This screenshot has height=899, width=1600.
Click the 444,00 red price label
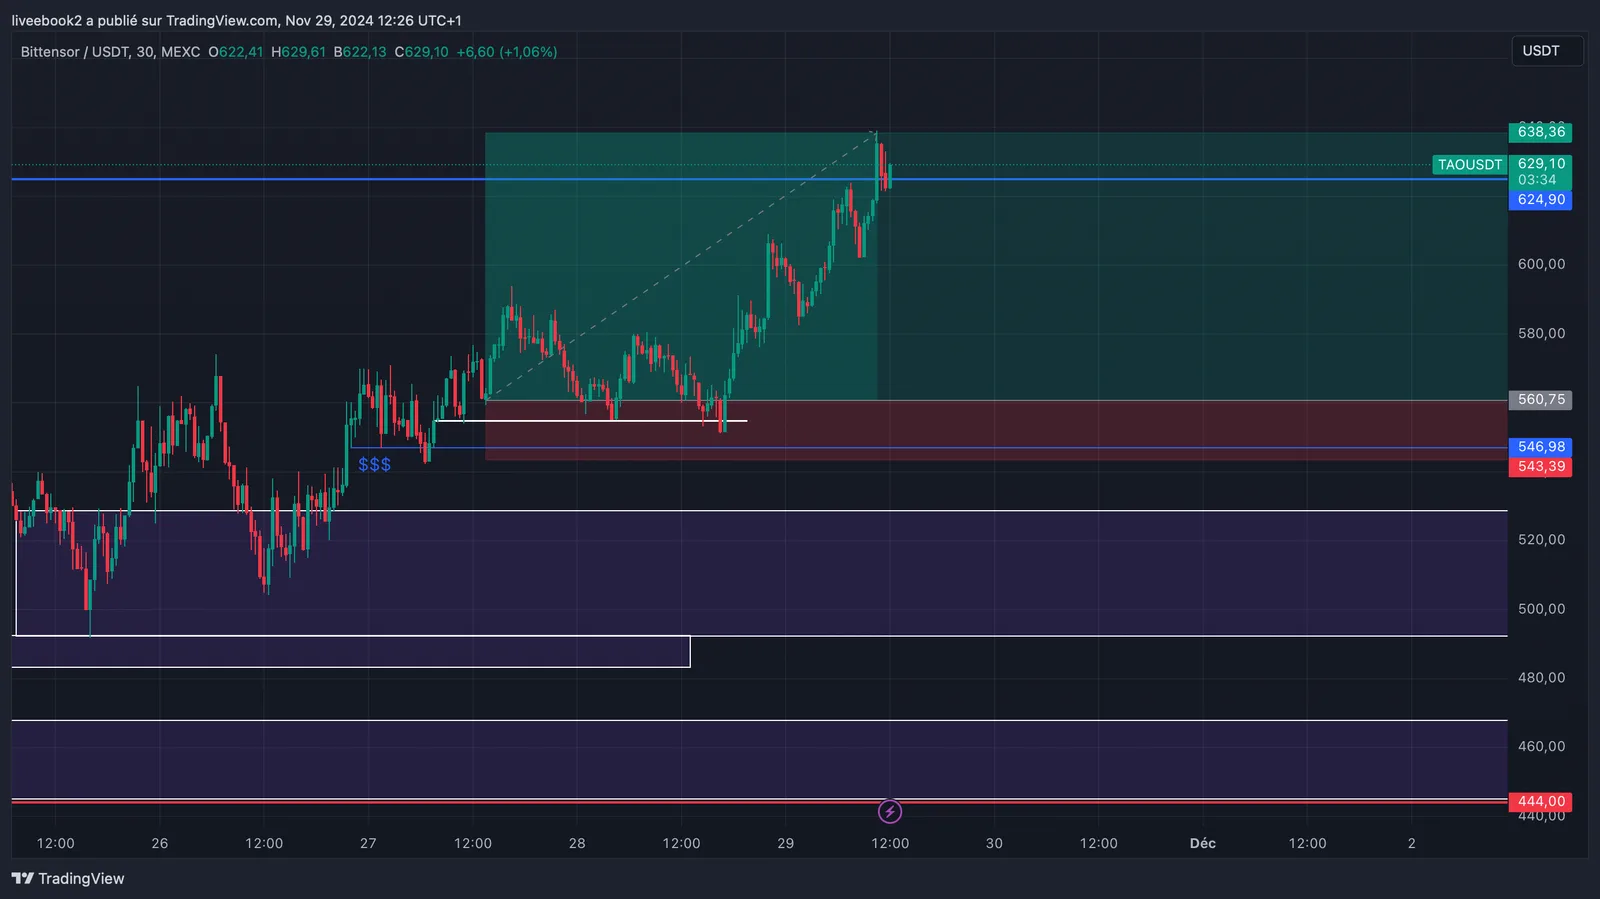coord(1540,802)
